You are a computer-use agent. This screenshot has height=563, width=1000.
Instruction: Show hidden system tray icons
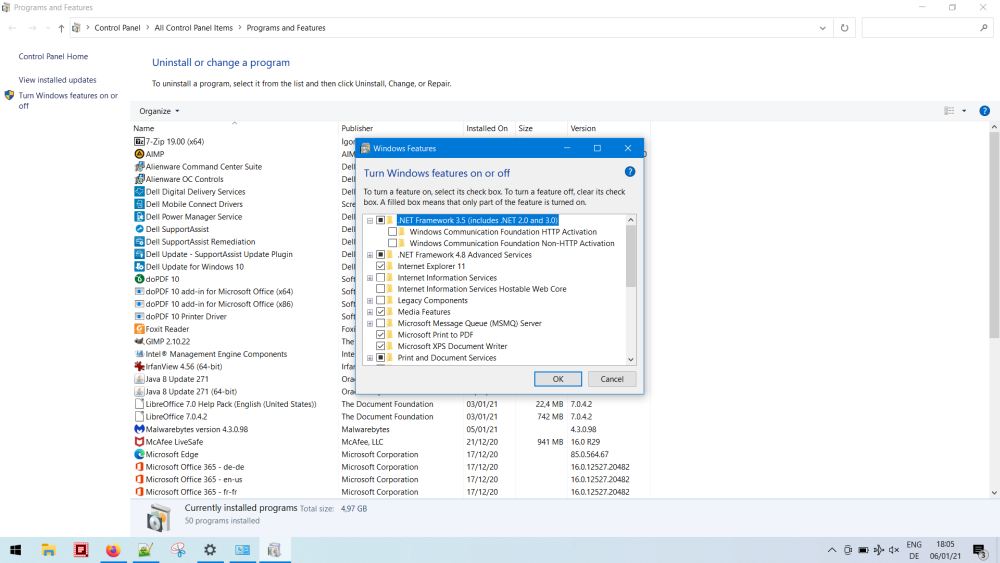pyautogui.click(x=831, y=550)
